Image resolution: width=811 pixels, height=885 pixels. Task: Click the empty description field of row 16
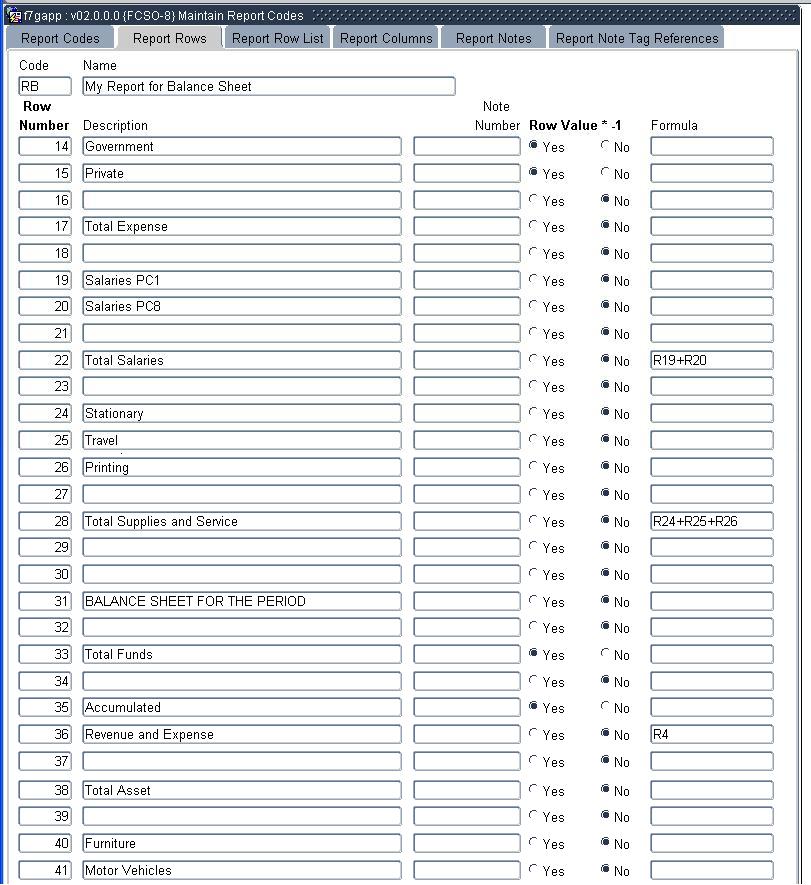coord(241,200)
